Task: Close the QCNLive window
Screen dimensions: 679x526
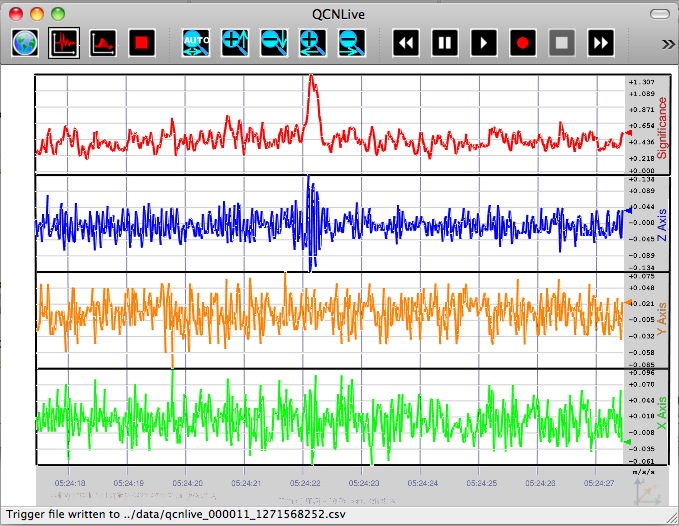Action: [x=16, y=14]
